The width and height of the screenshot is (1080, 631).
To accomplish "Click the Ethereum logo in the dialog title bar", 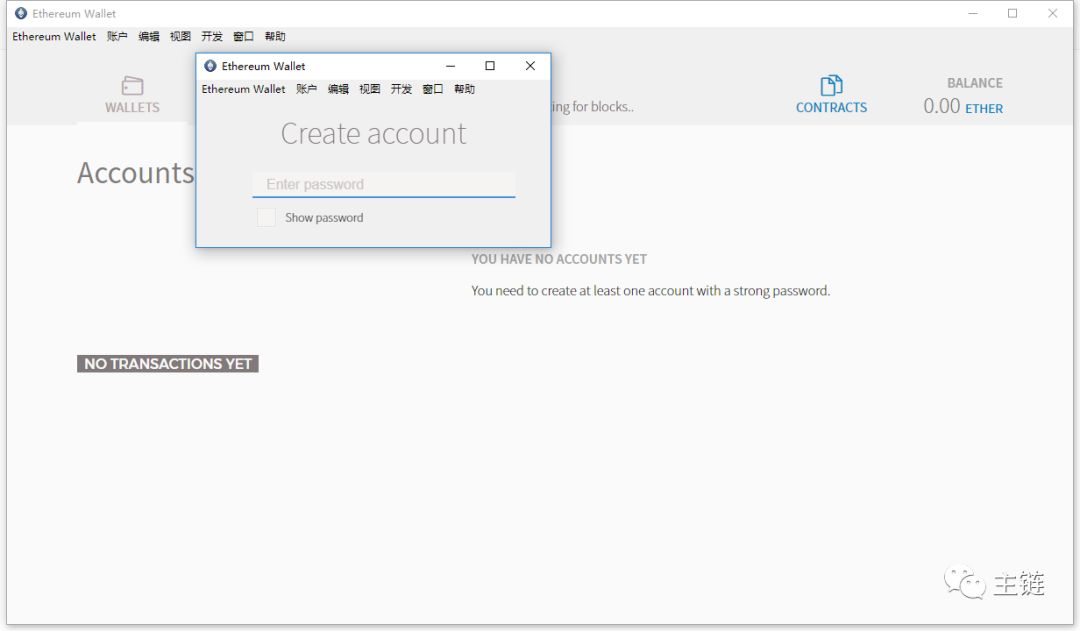I will tap(210, 66).
